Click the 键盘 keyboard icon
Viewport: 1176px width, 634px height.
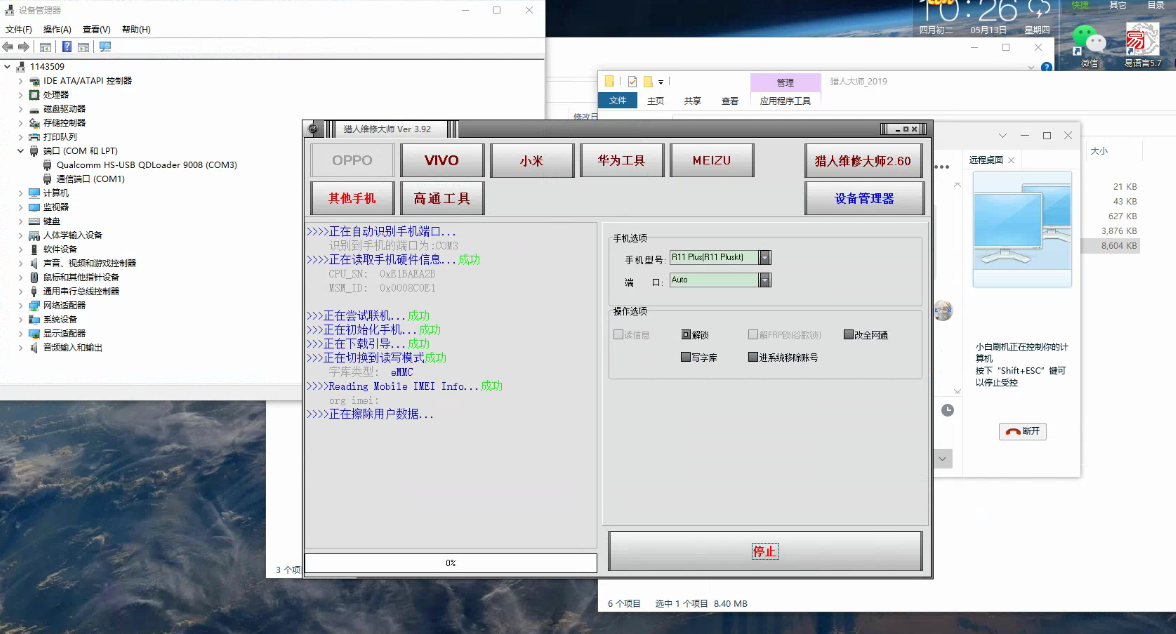[x=34, y=221]
